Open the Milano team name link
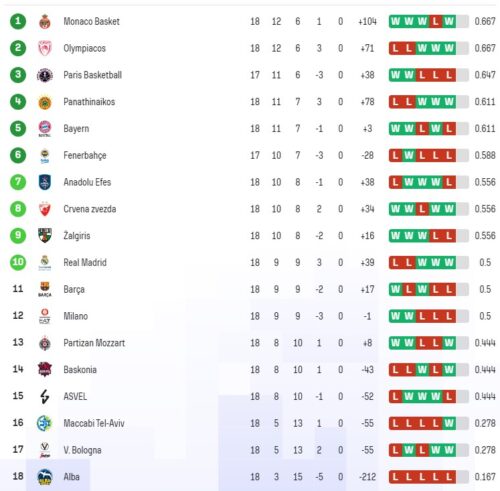 (x=76, y=316)
